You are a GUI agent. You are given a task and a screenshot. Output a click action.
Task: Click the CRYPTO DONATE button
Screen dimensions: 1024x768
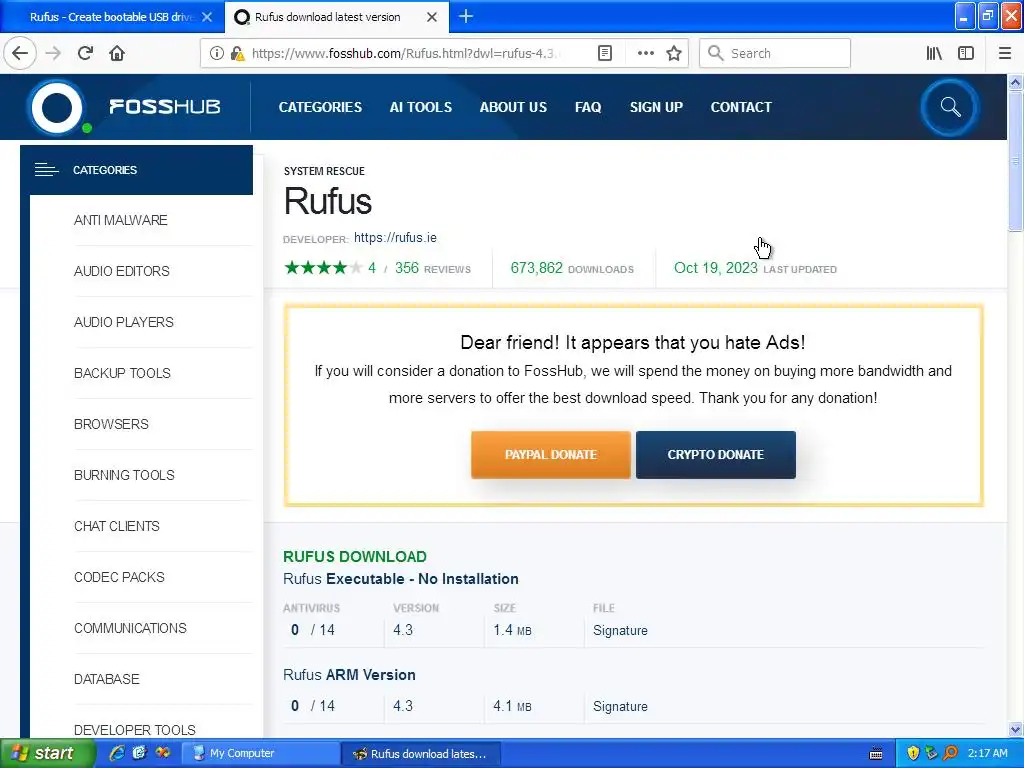click(x=716, y=455)
